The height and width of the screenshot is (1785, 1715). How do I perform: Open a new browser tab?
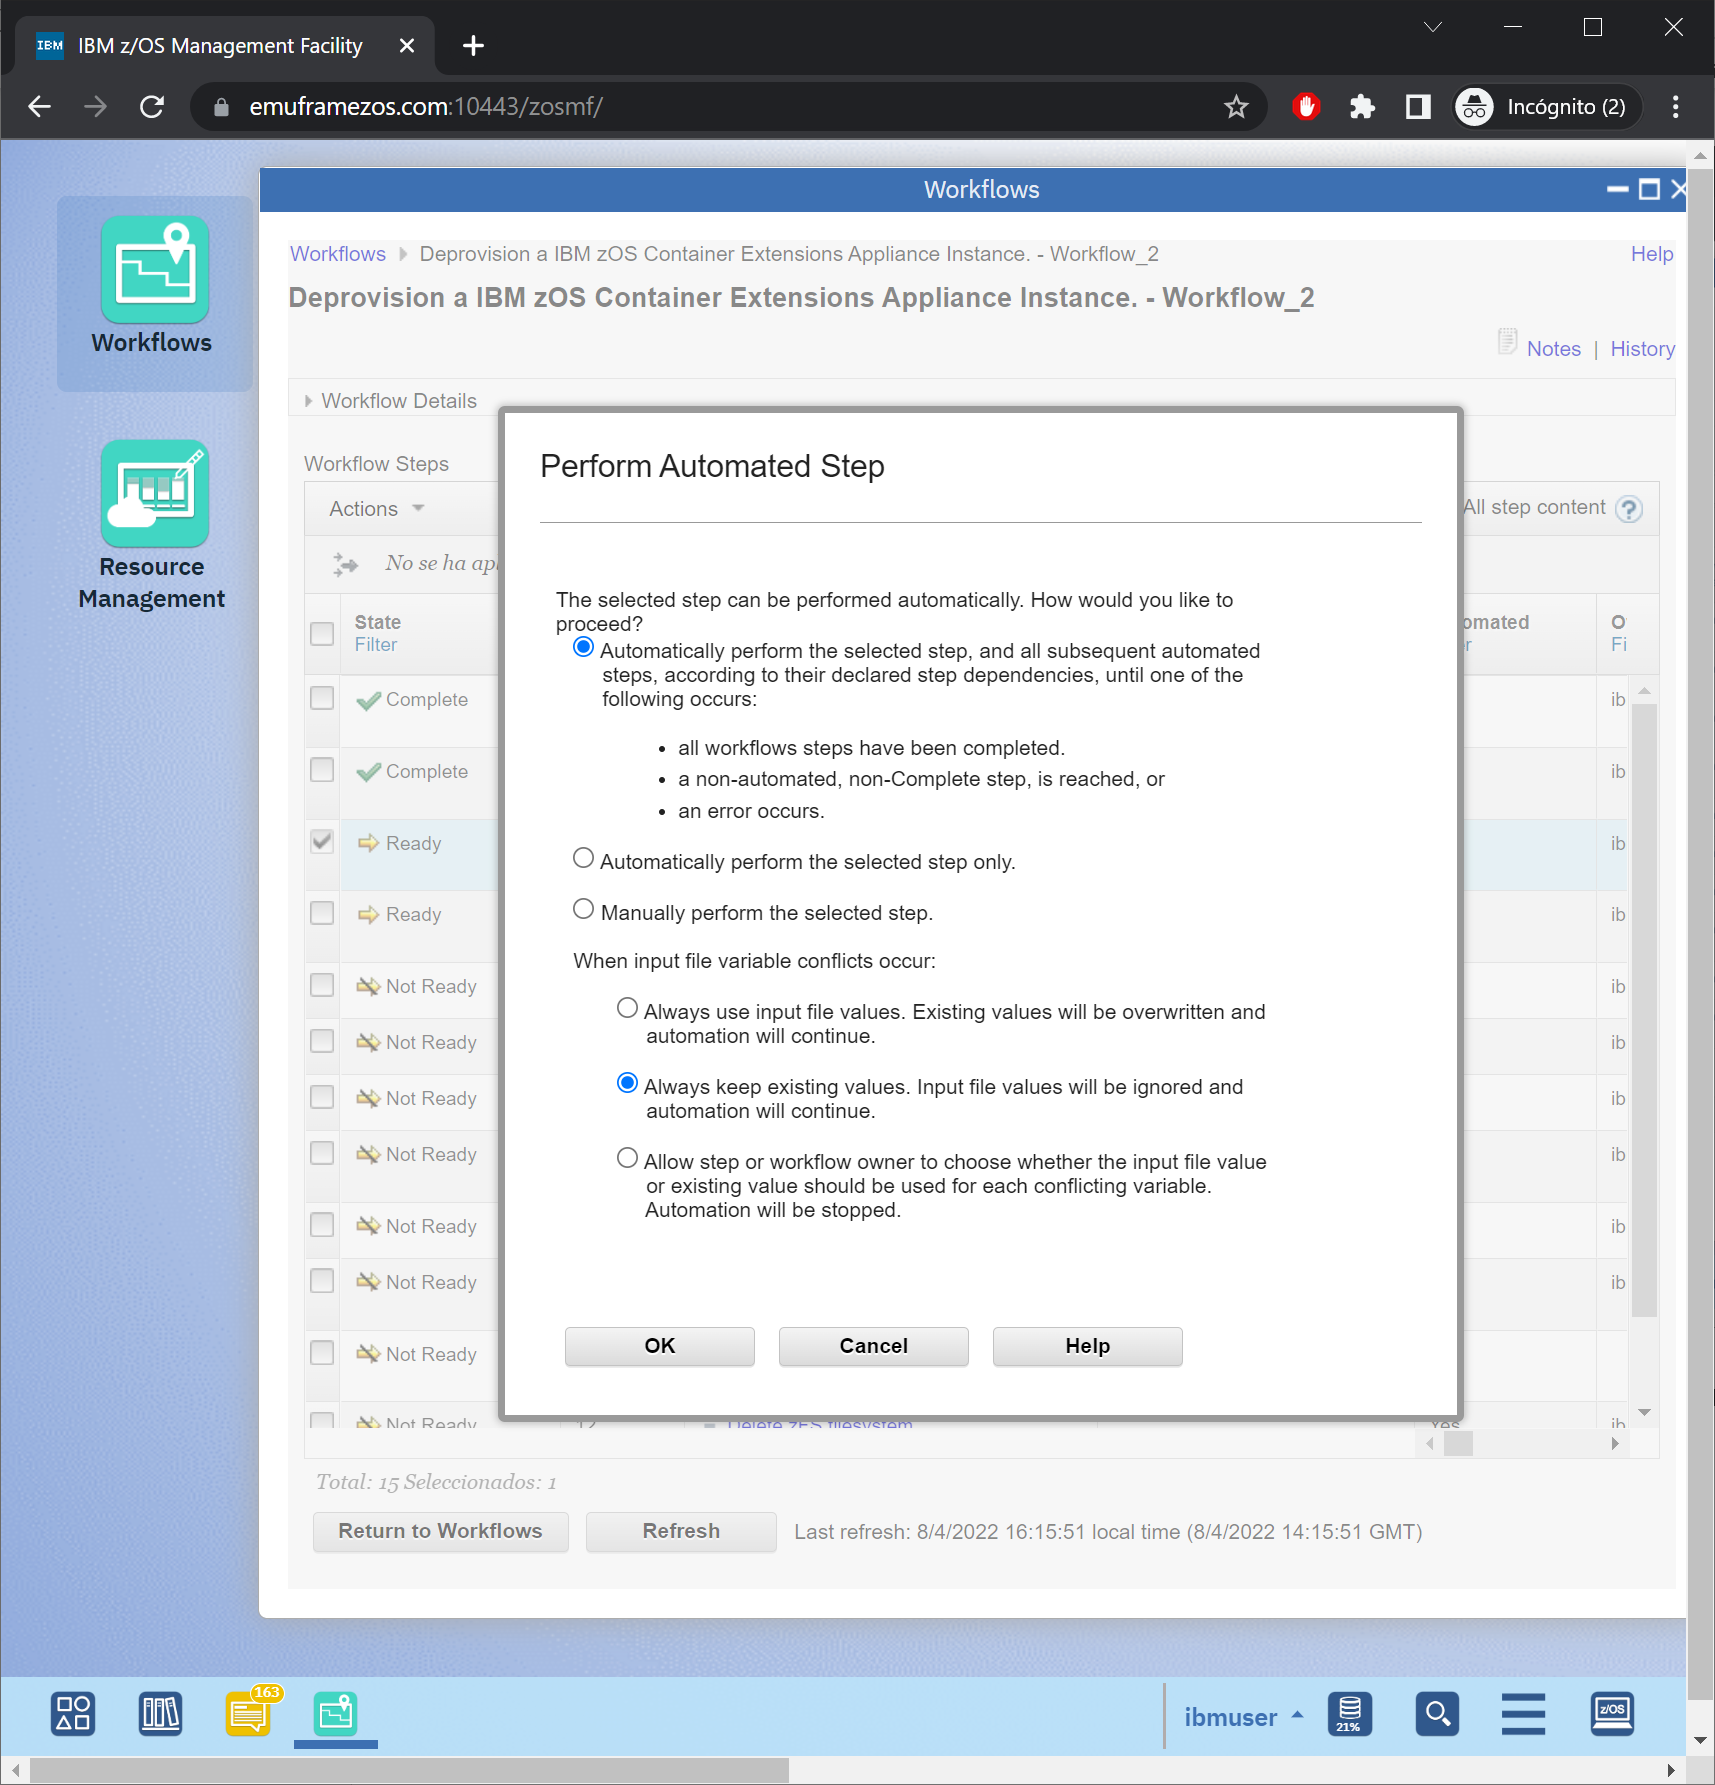click(473, 46)
